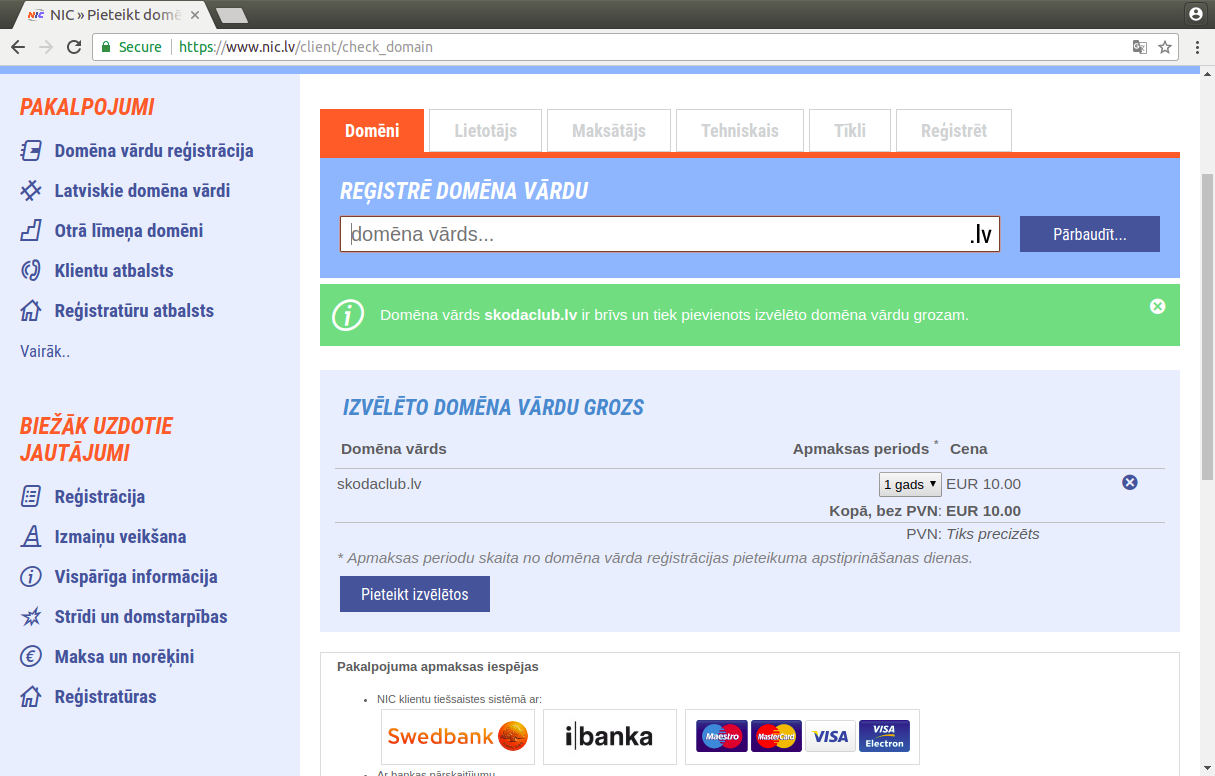Viewport: 1215px width, 776px height.
Task: Reload the page
Action: [74, 47]
